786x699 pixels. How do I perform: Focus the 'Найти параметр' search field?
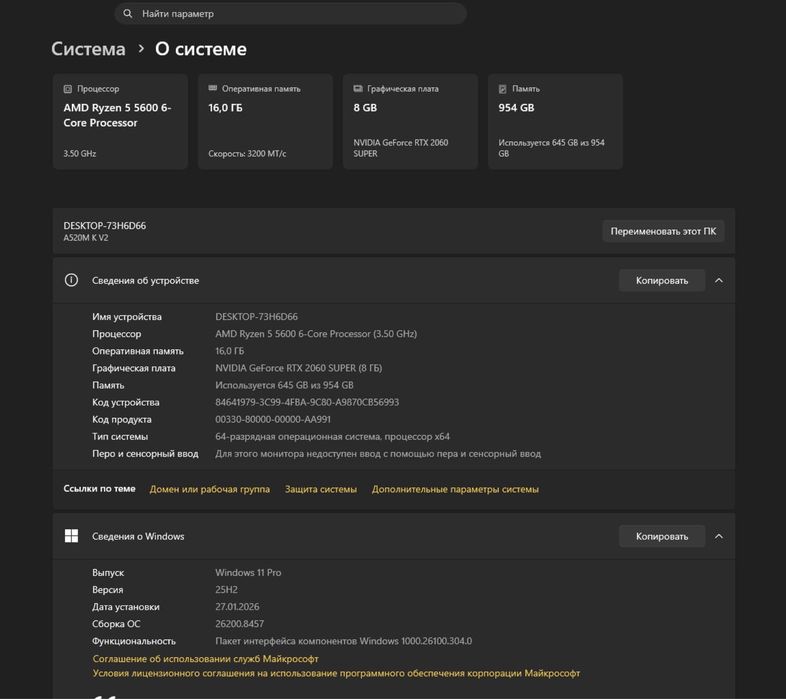click(291, 14)
